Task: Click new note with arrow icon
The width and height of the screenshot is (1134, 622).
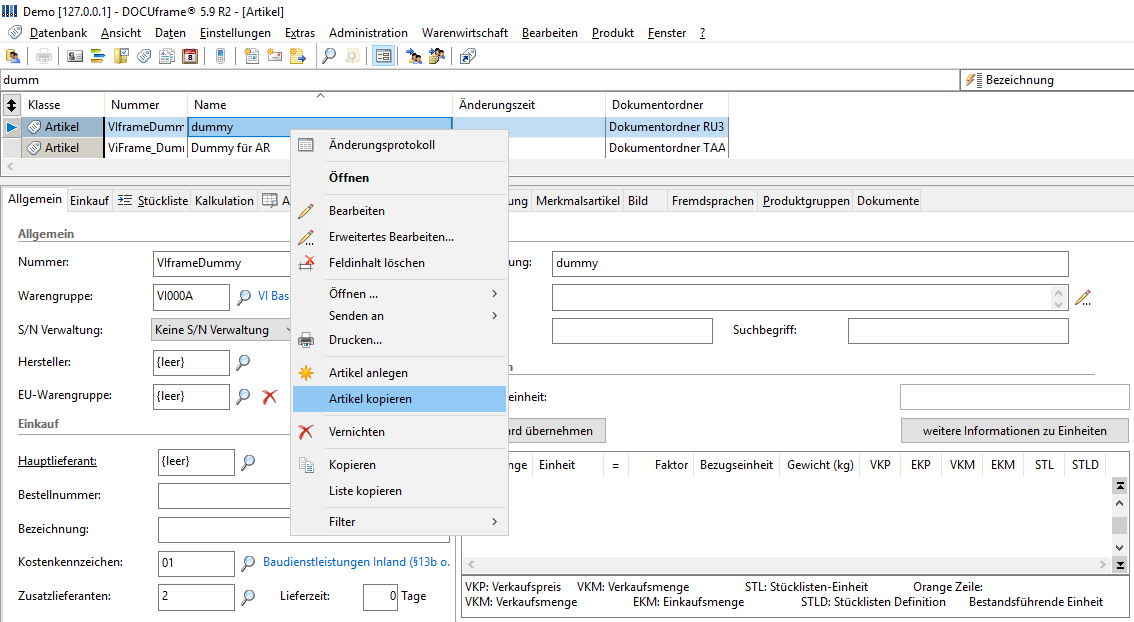Action: pos(298,56)
